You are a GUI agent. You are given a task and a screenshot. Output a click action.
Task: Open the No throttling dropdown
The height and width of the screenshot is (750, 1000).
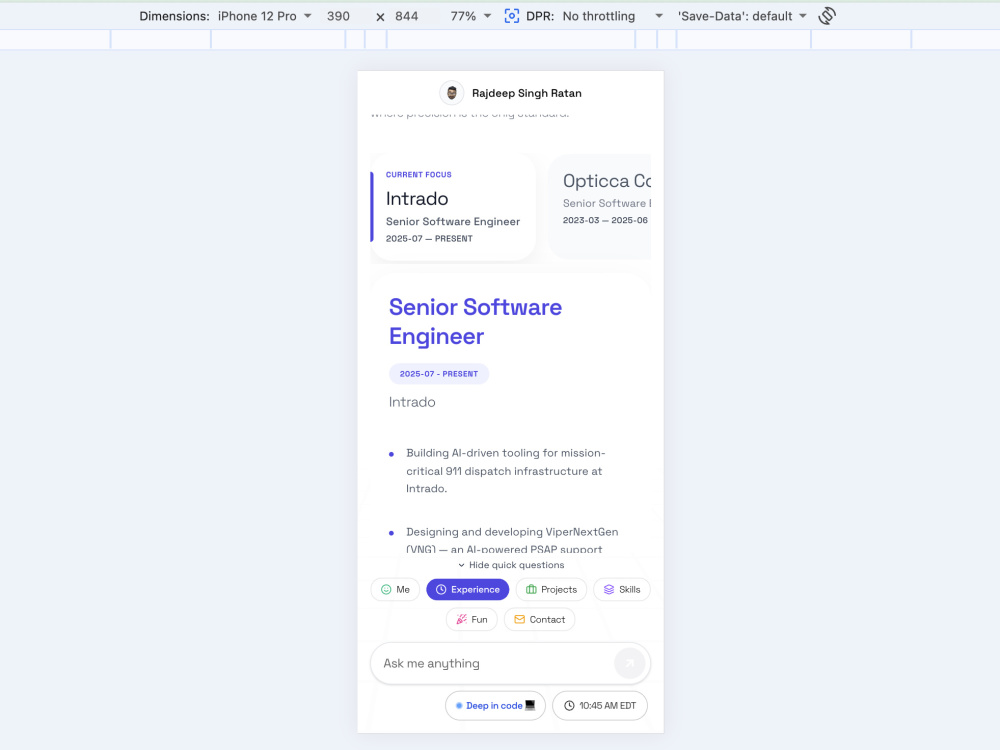(x=612, y=16)
